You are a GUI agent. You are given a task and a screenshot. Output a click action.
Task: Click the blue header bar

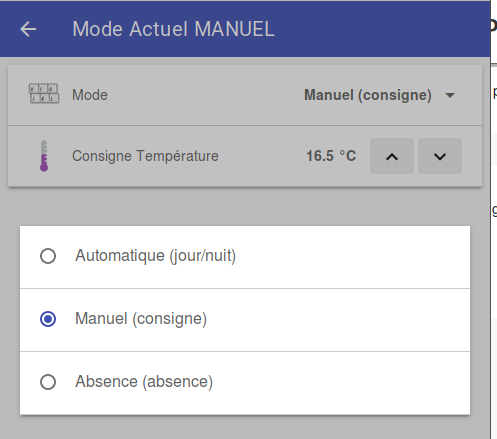[245, 29]
